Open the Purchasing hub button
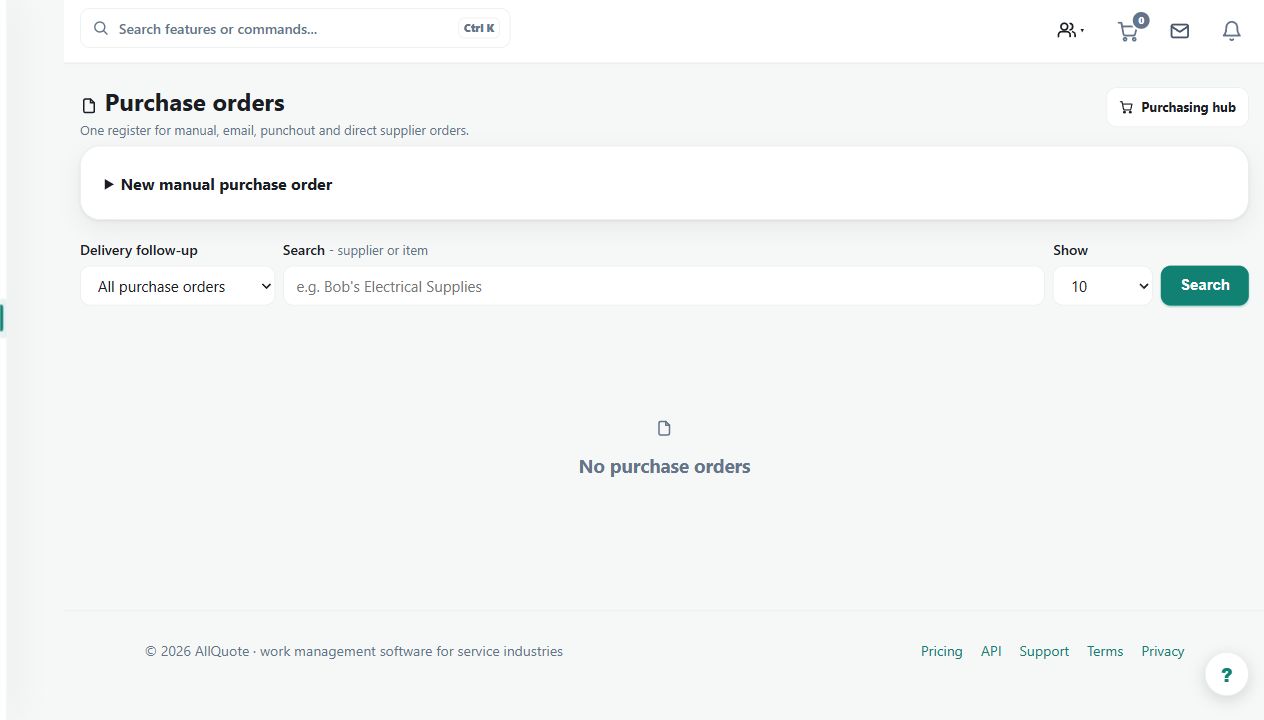This screenshot has width=1264, height=720. pos(1177,107)
